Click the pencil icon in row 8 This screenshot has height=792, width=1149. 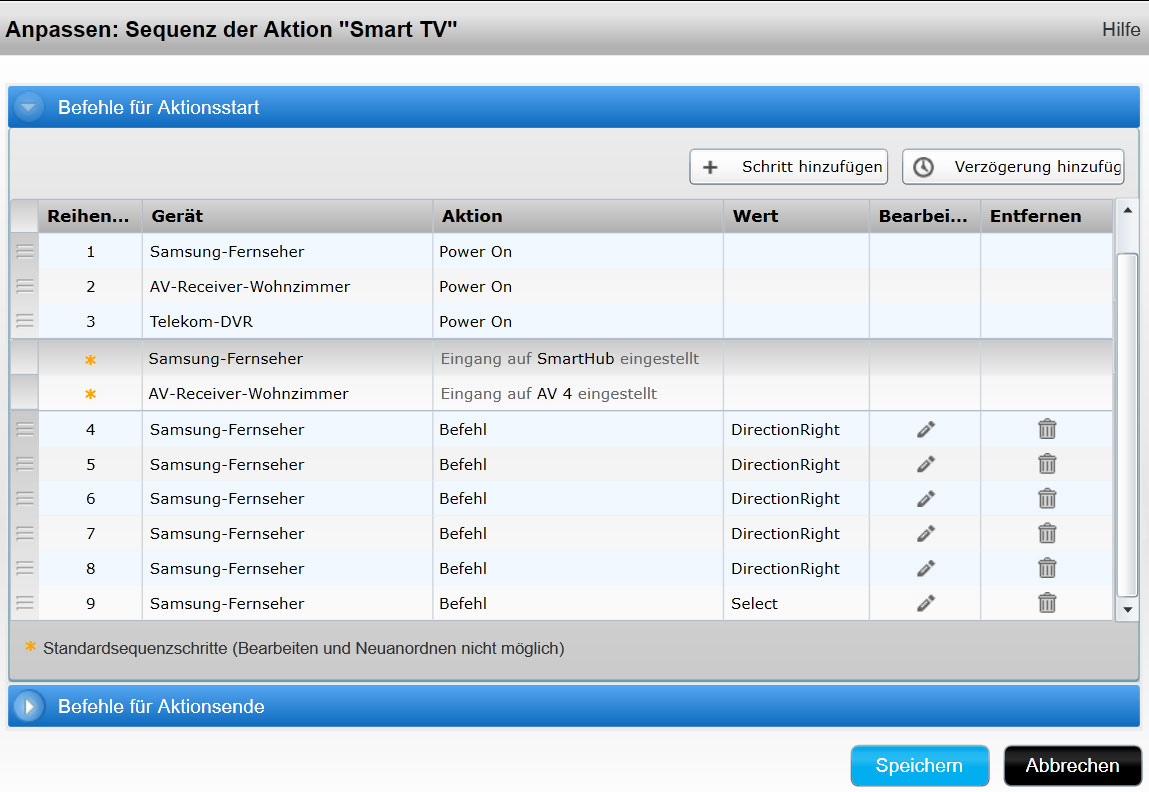(x=926, y=568)
